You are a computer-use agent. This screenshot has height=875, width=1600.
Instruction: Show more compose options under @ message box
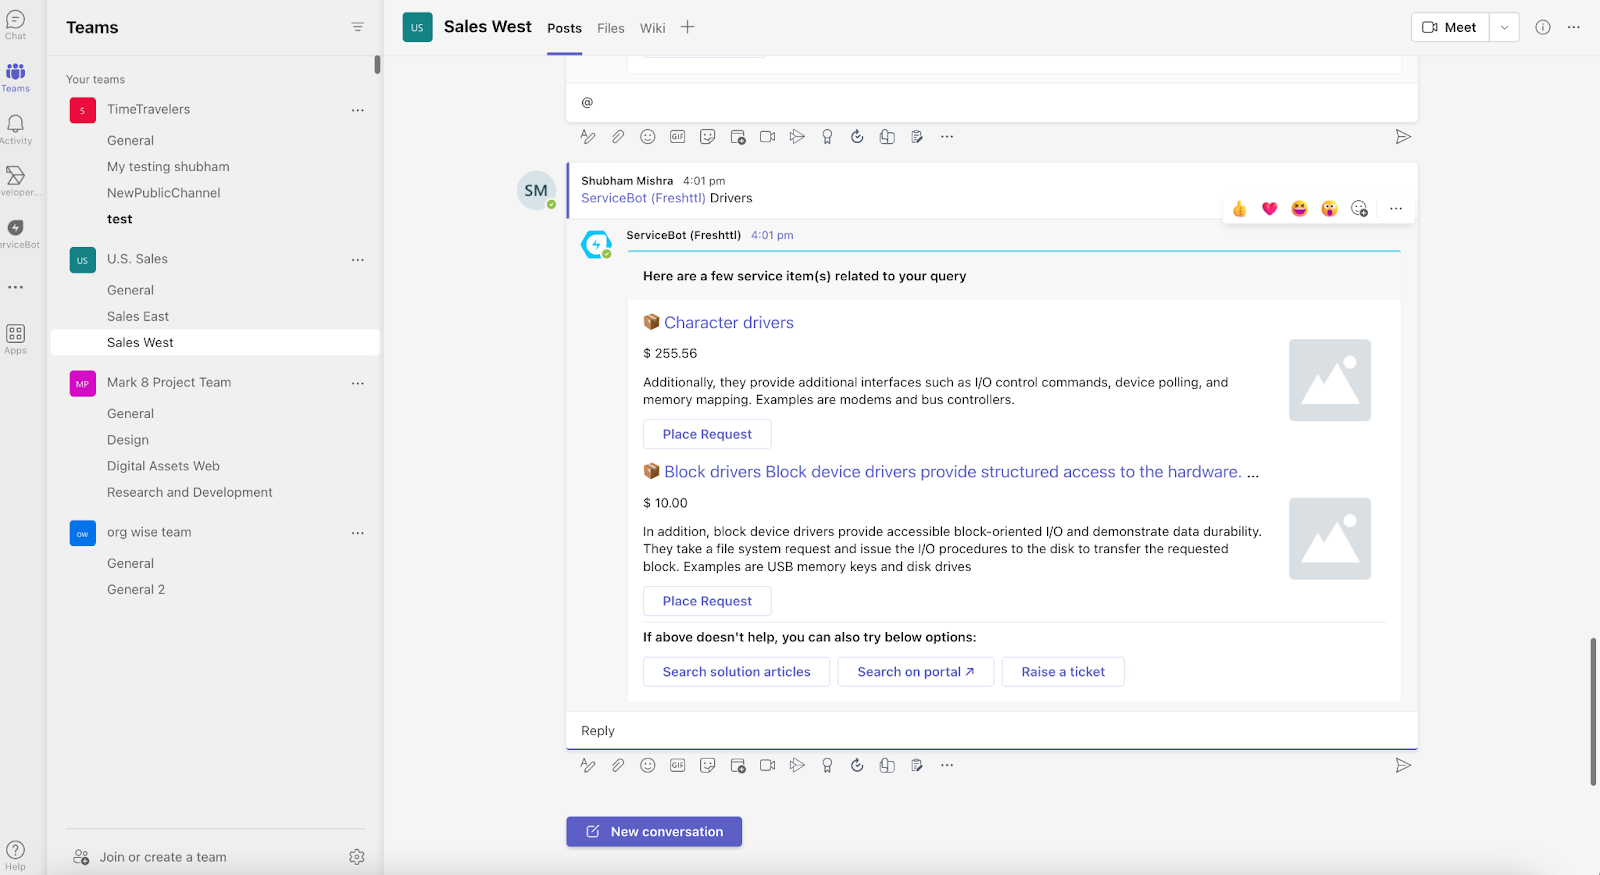click(947, 137)
